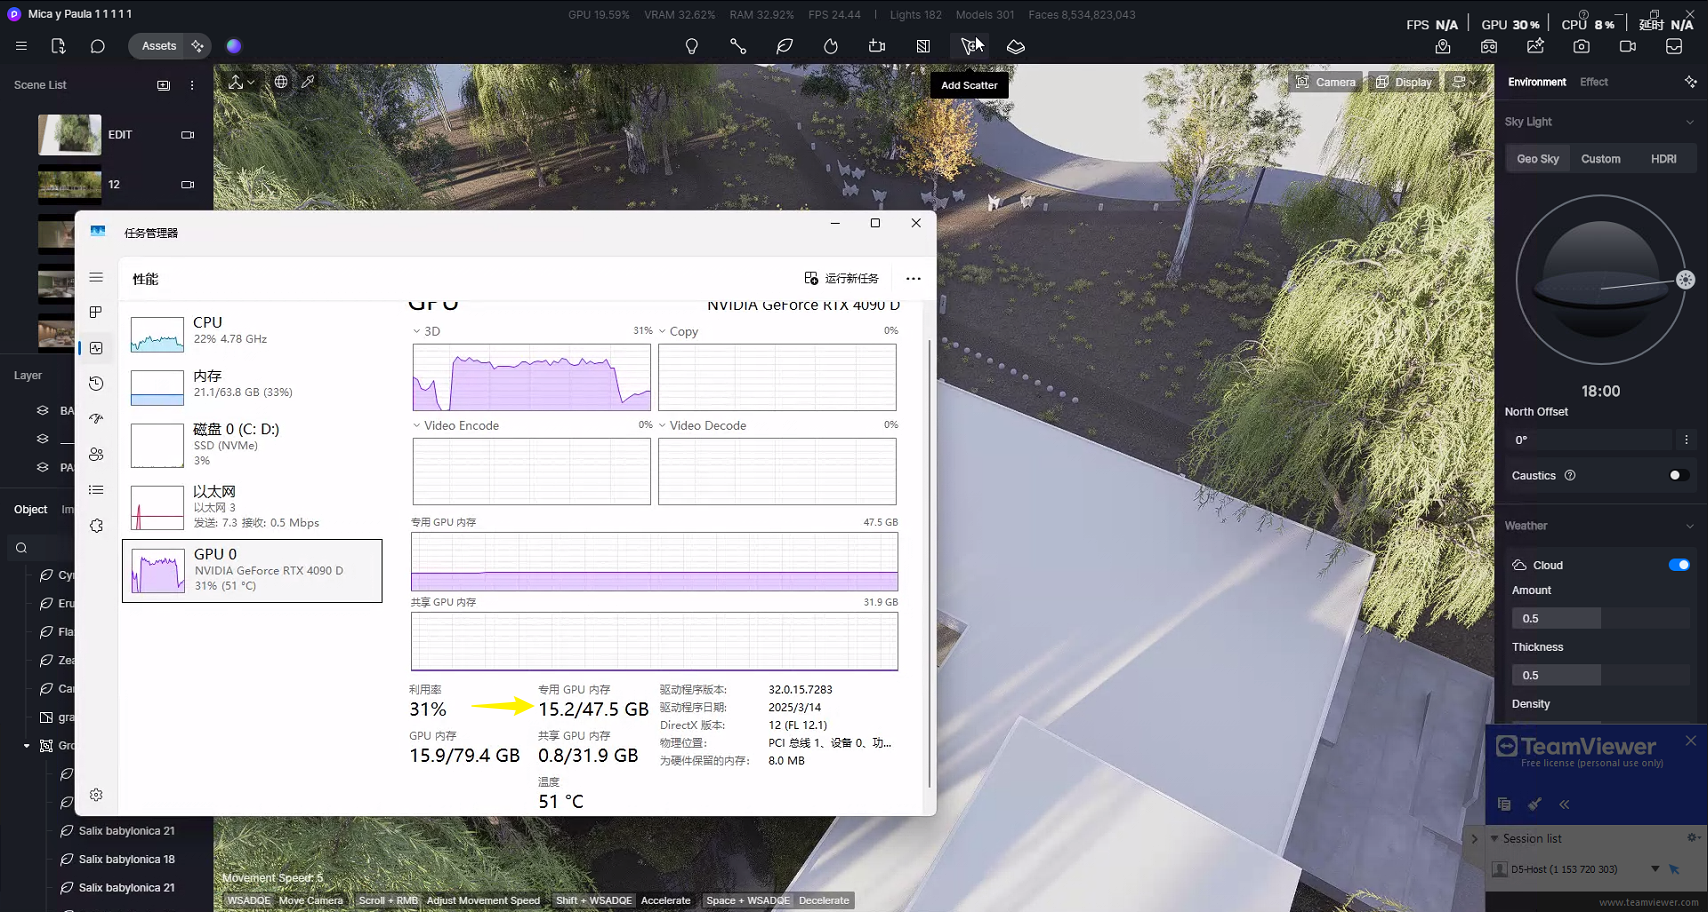
Task: Open the camera switch dropdown in viewport
Action: tap(1465, 82)
